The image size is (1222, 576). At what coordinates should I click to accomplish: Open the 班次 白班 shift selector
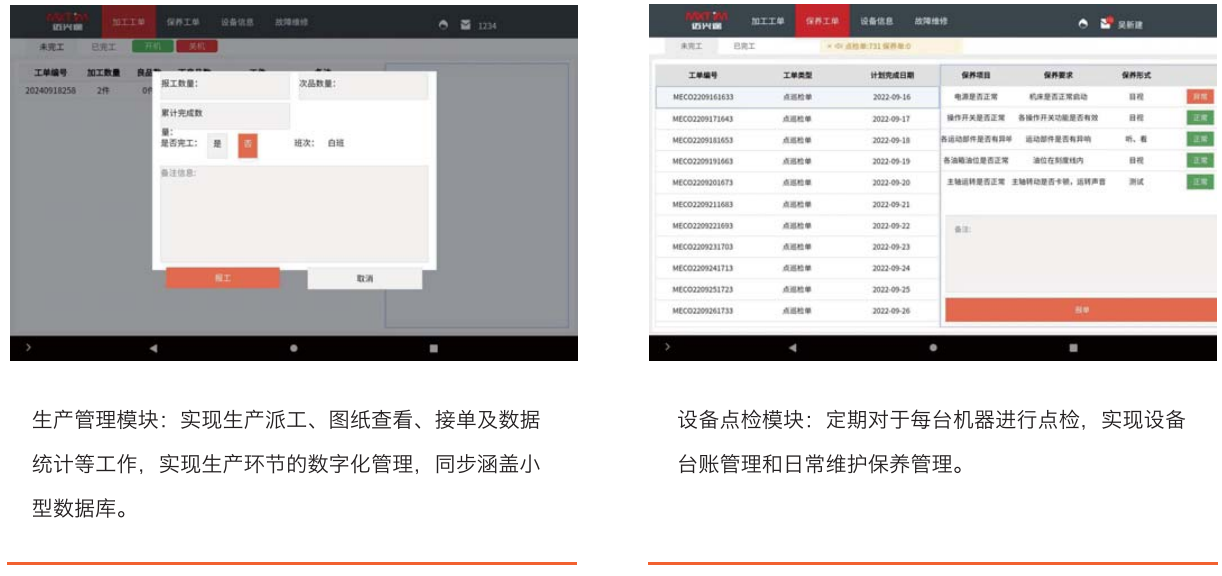pos(335,144)
